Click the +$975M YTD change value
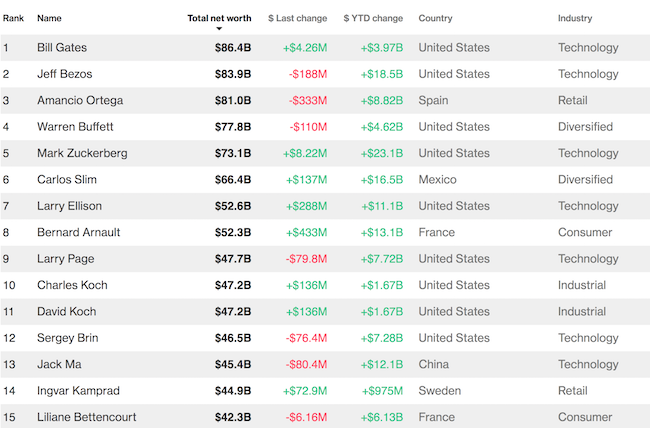The width and height of the screenshot is (650, 428). tap(383, 391)
